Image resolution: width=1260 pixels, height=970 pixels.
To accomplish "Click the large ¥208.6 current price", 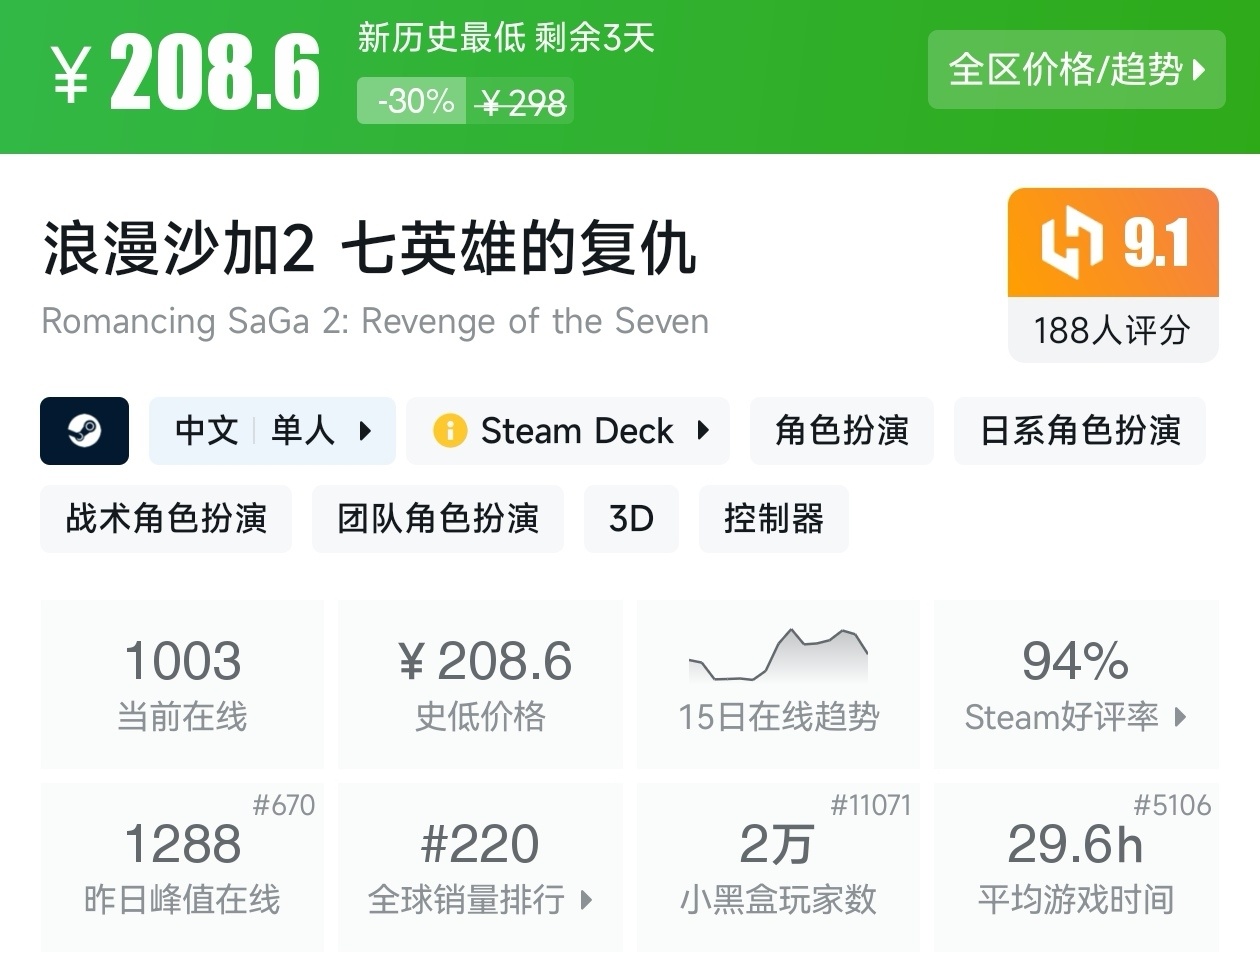I will (x=186, y=72).
